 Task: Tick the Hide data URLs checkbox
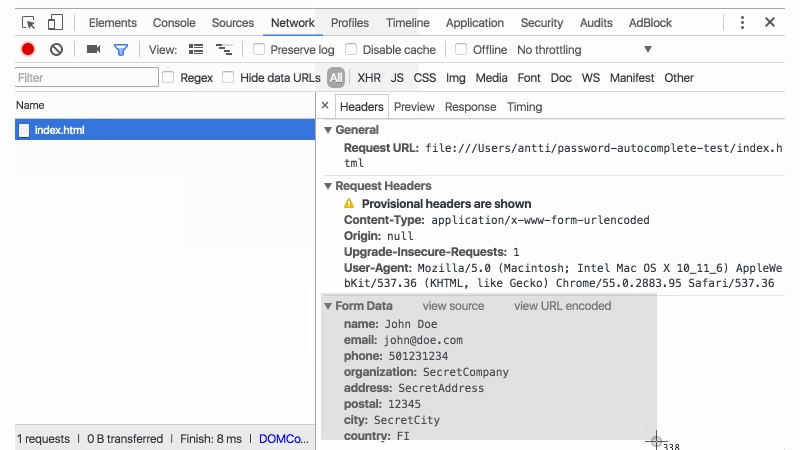click(x=229, y=77)
